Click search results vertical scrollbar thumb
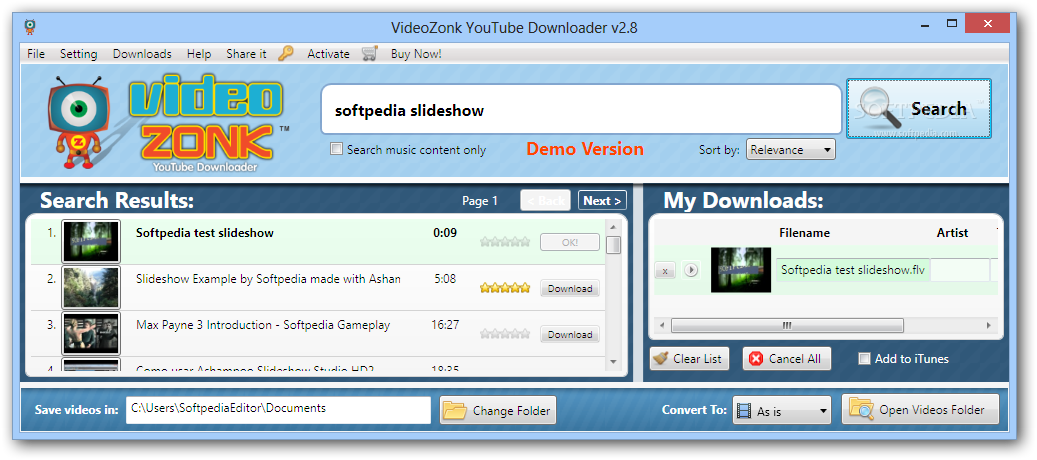This screenshot has width=1037, height=460. click(x=614, y=245)
